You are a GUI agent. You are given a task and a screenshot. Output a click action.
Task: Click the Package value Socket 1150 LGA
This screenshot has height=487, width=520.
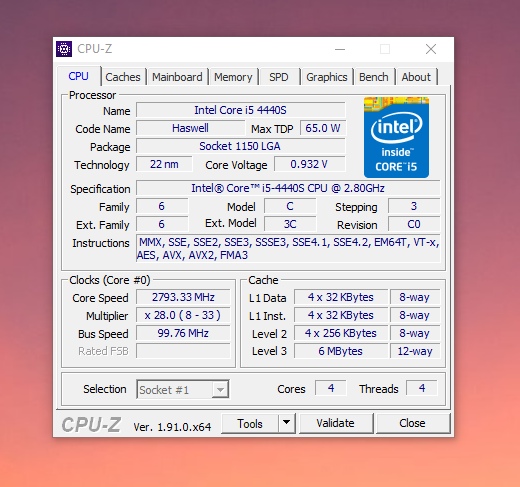[x=241, y=146]
